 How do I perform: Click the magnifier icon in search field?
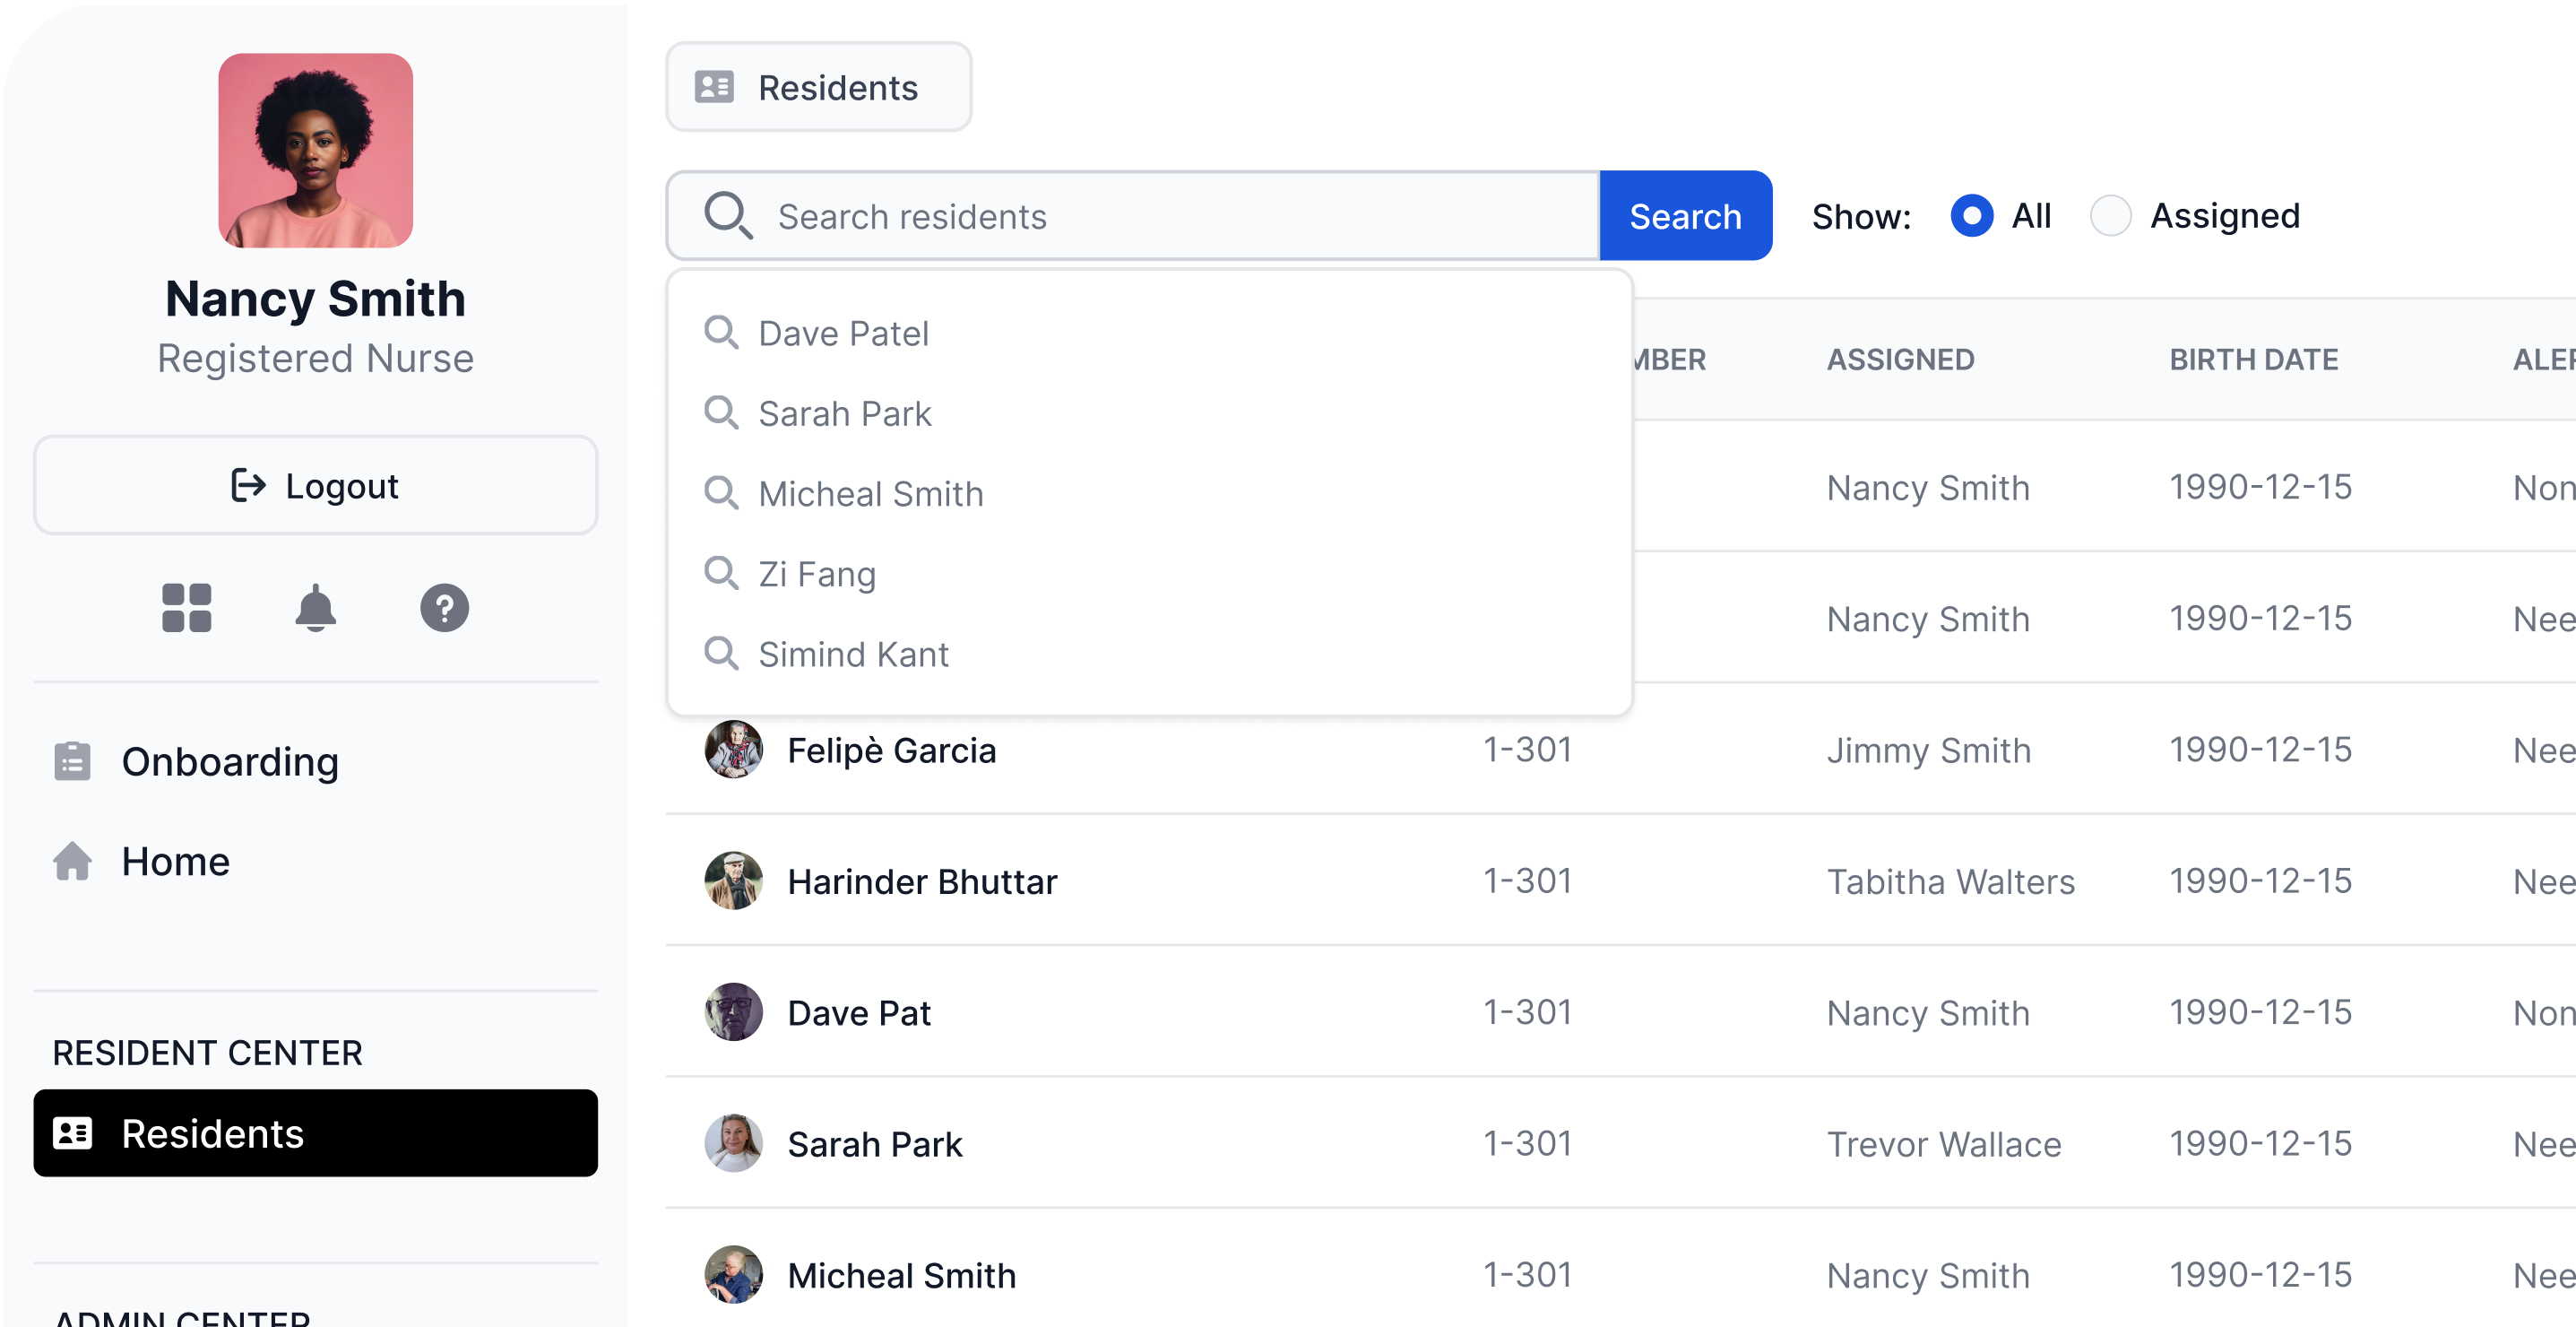point(728,216)
